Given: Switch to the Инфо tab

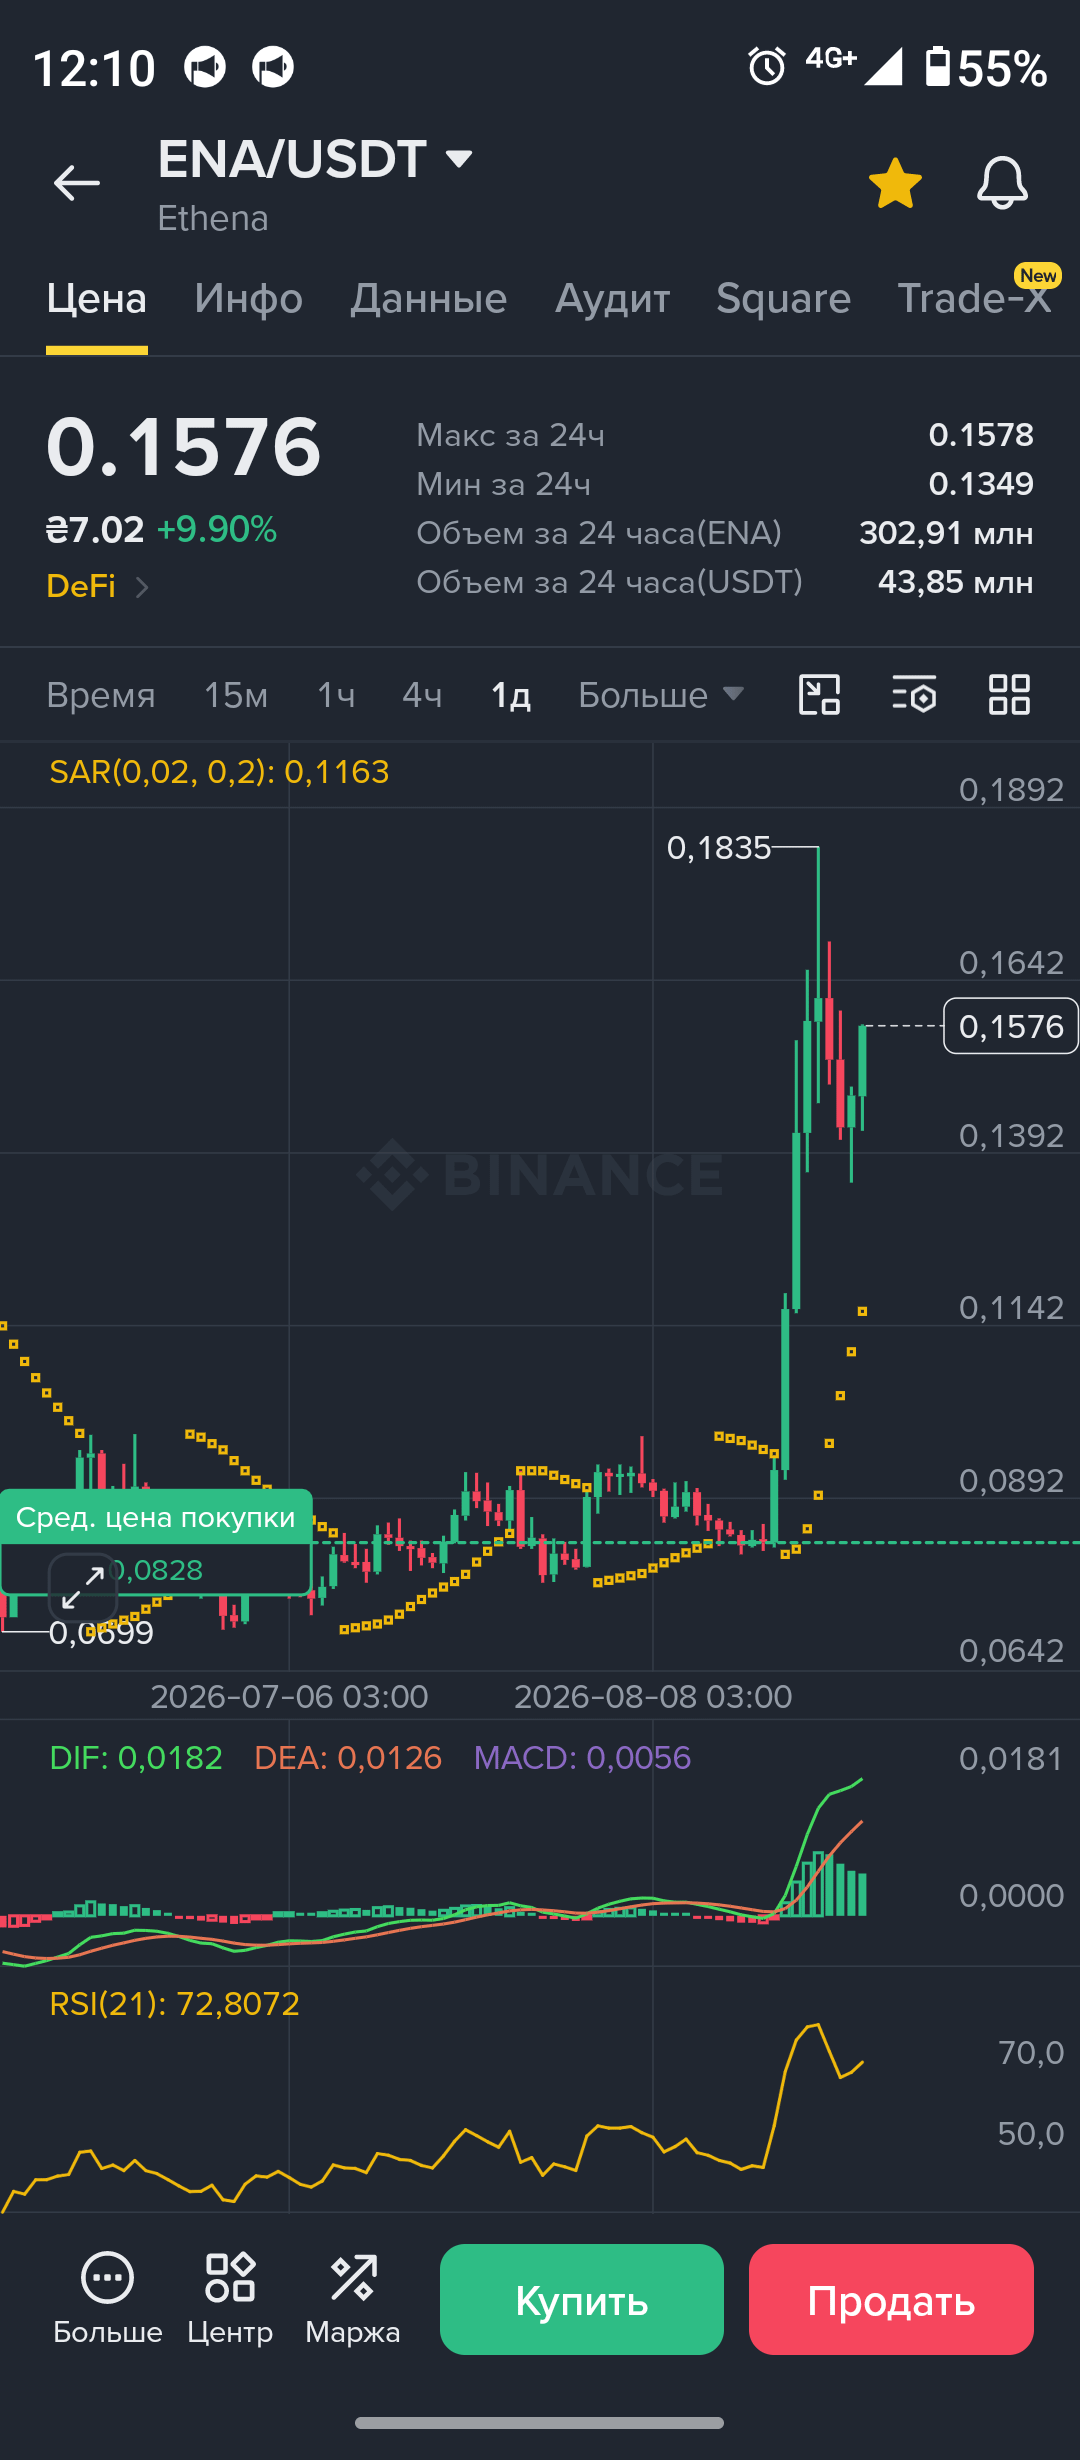Looking at the screenshot, I should click(248, 298).
